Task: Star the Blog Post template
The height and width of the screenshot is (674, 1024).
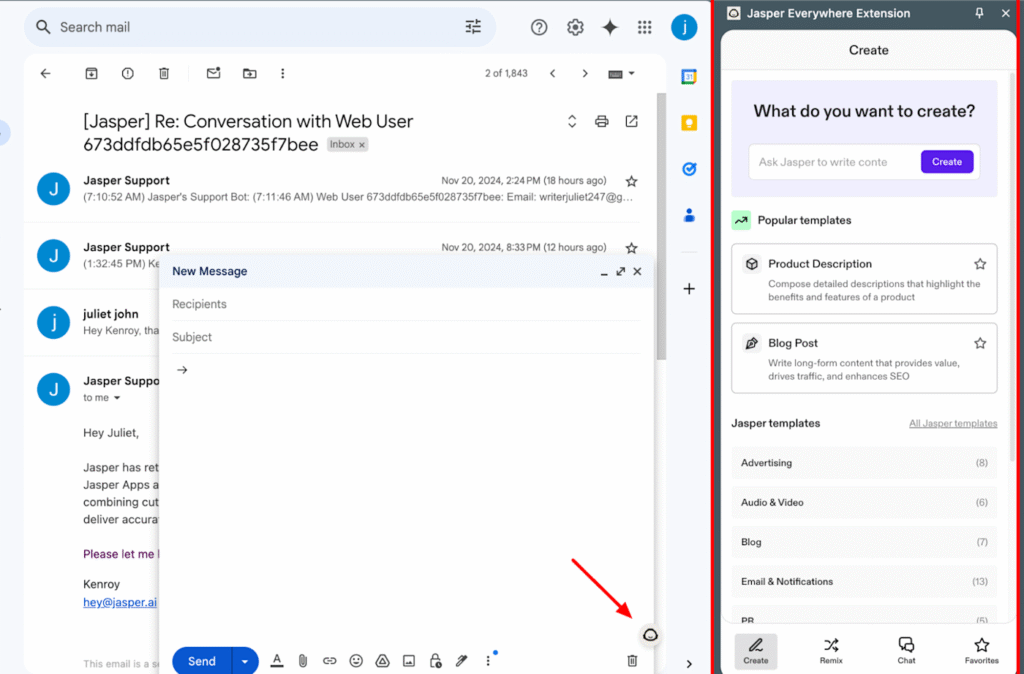Action: click(980, 343)
